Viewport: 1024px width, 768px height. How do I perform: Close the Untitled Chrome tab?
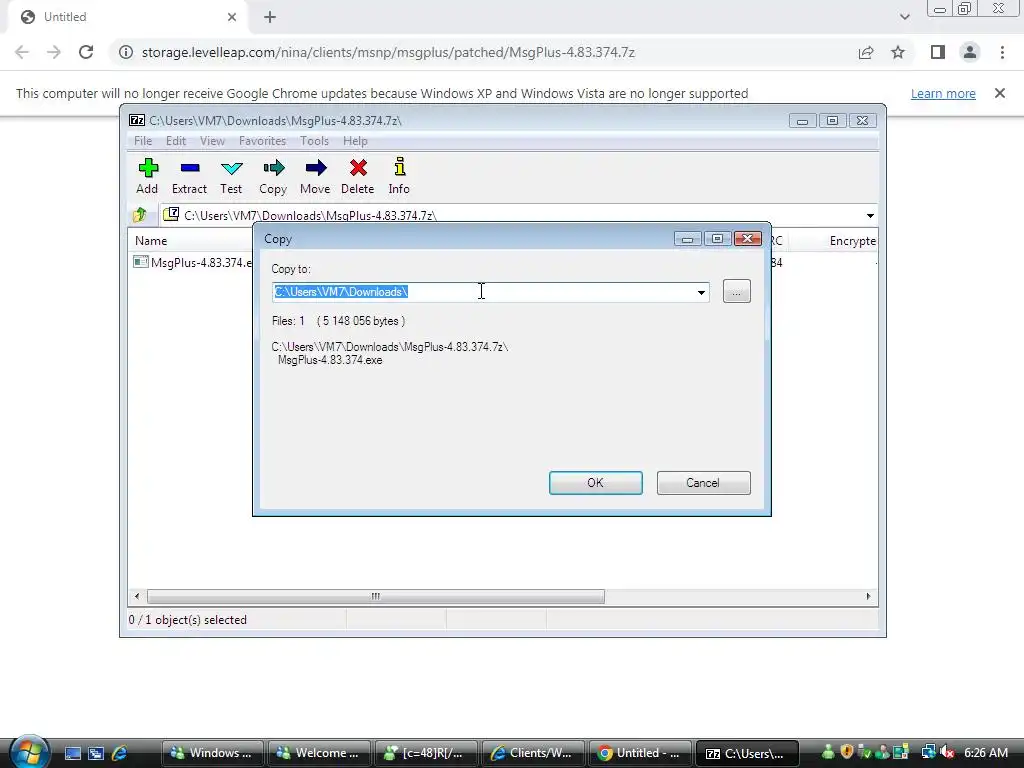pos(232,17)
